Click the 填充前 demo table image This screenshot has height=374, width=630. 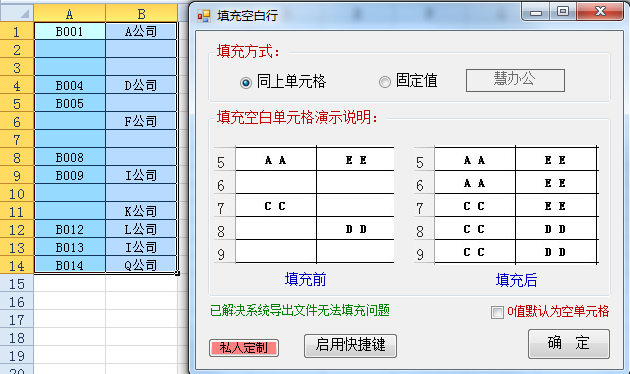tap(304, 205)
